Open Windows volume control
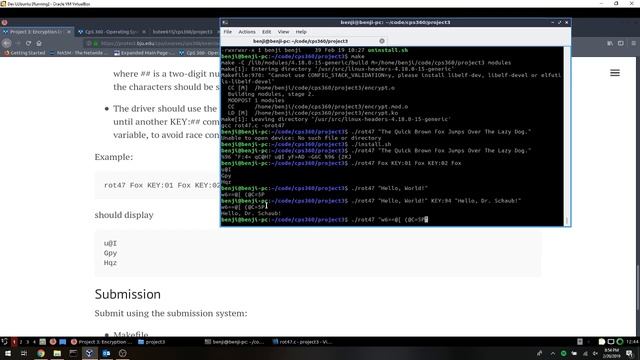Image resolution: width=640 pixels, height=360 pixels. (595, 353)
